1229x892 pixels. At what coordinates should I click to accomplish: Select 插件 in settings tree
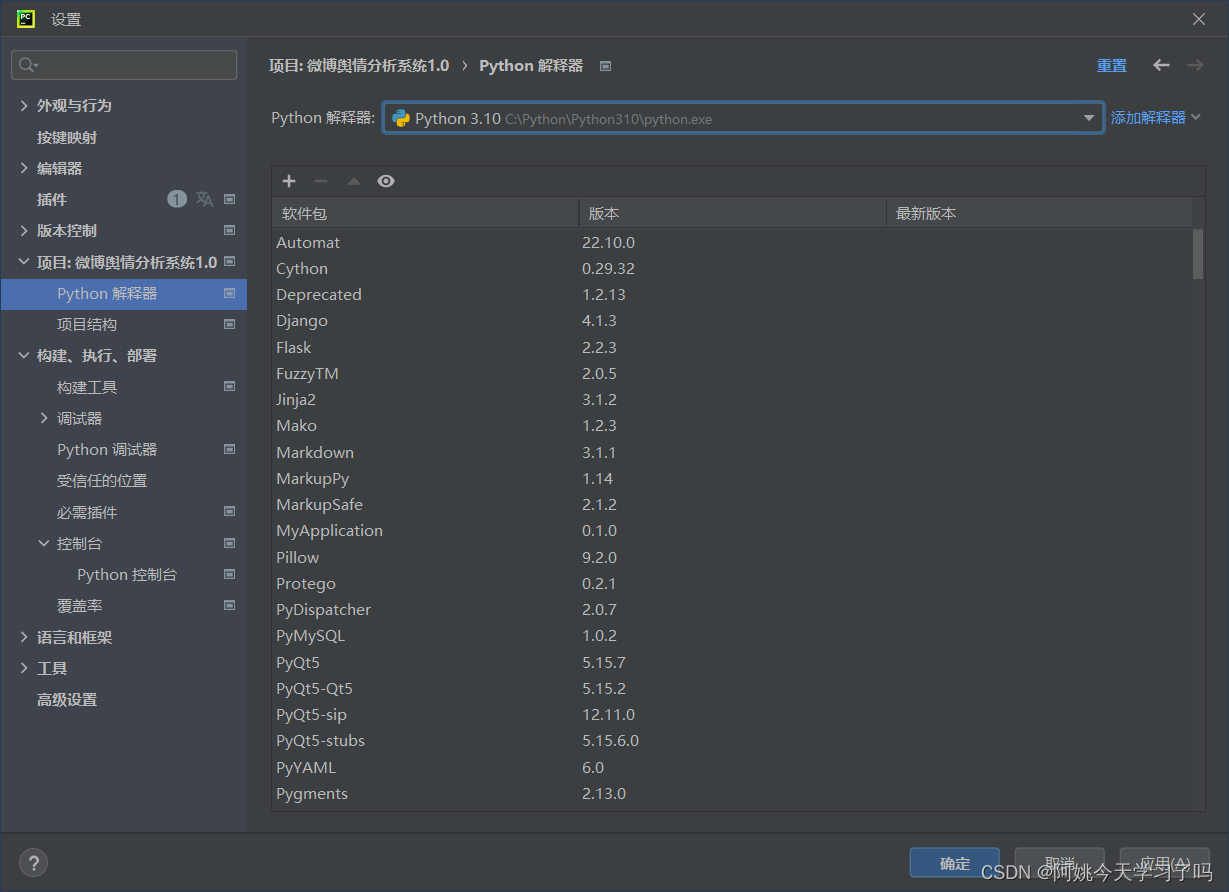coord(52,199)
